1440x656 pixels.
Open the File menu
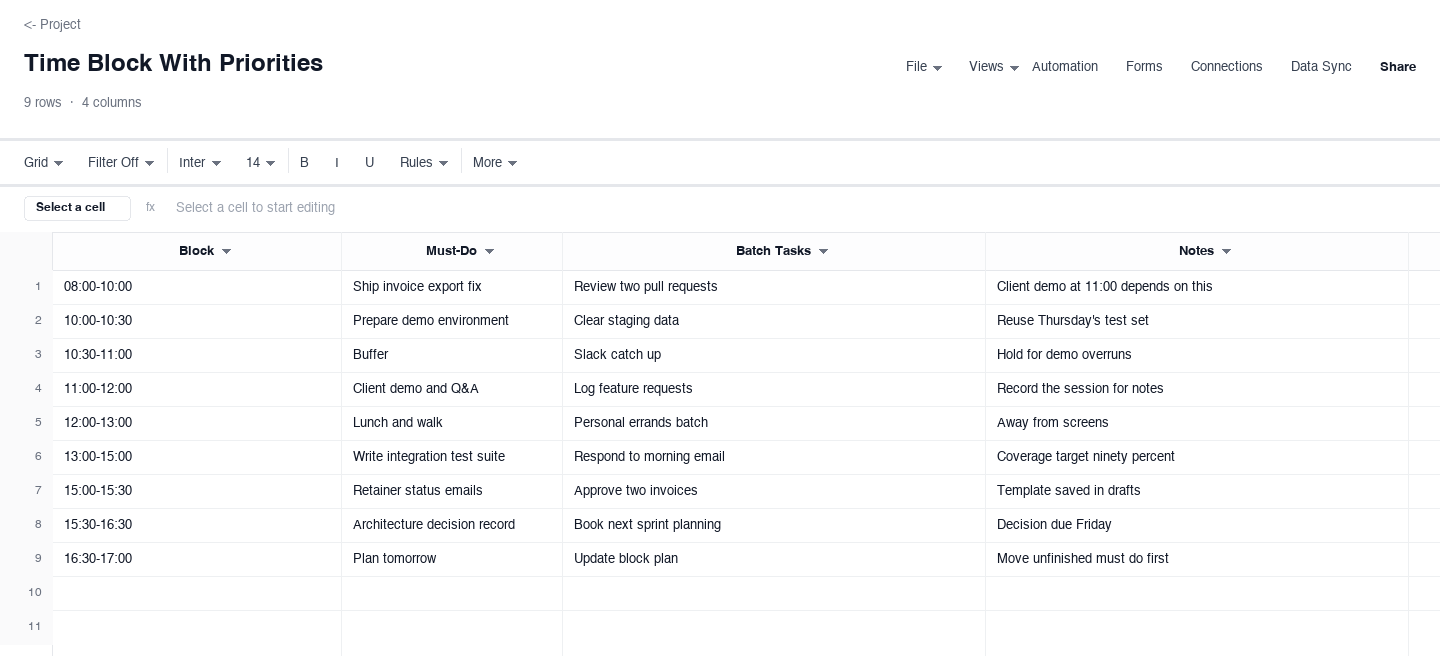point(923,67)
